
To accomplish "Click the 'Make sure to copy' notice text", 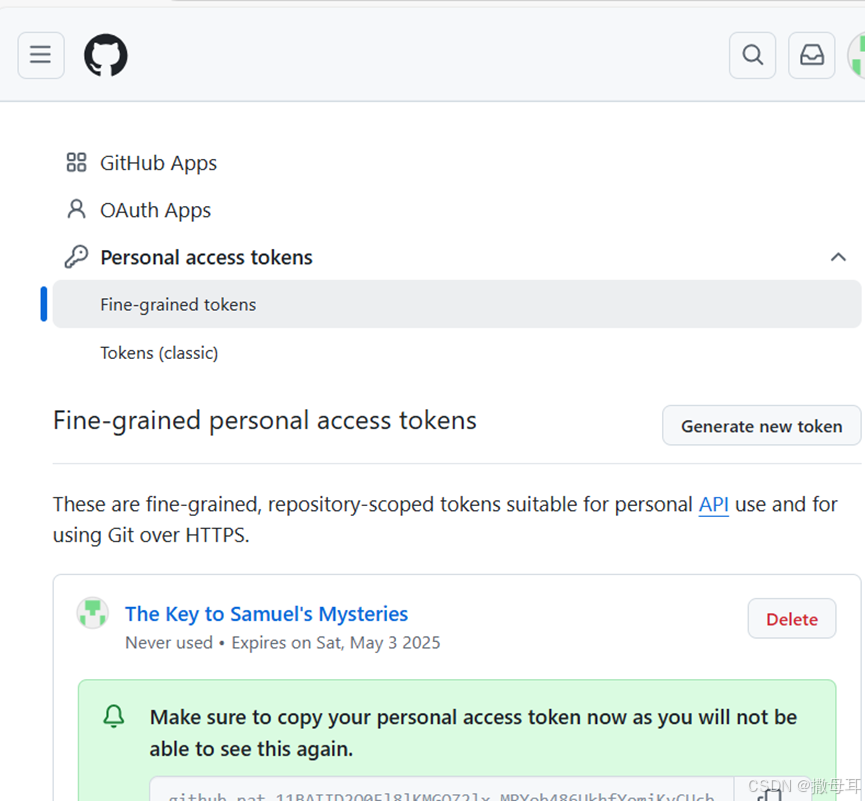I will tap(473, 733).
